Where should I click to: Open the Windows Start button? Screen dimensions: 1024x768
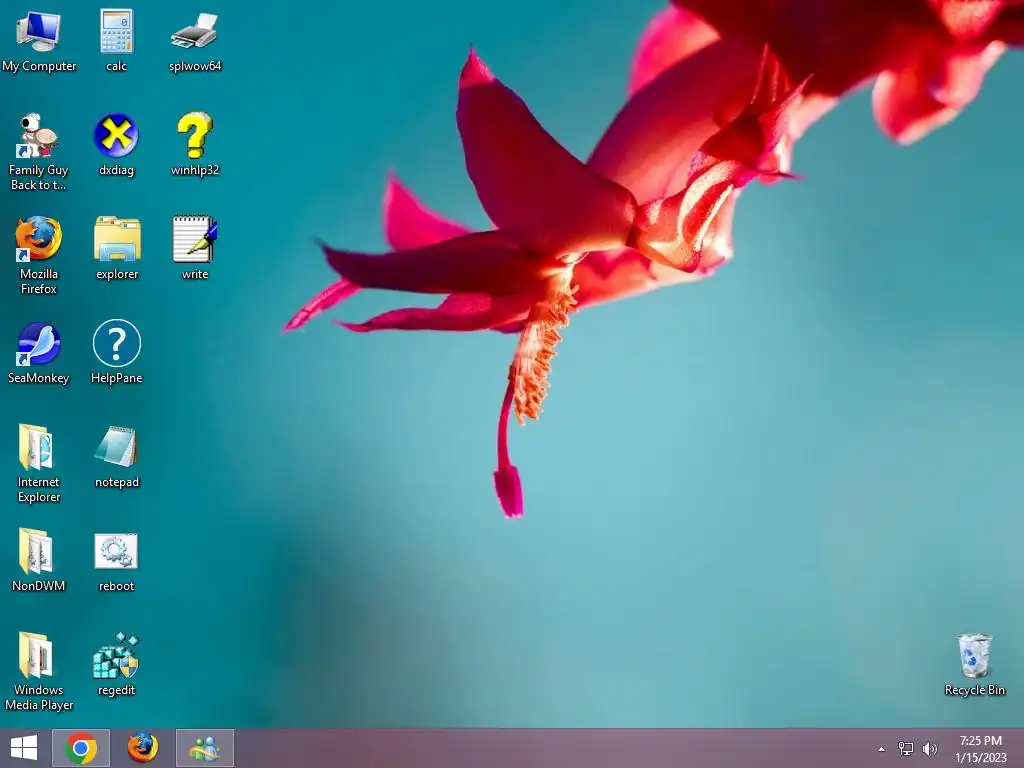[24, 748]
